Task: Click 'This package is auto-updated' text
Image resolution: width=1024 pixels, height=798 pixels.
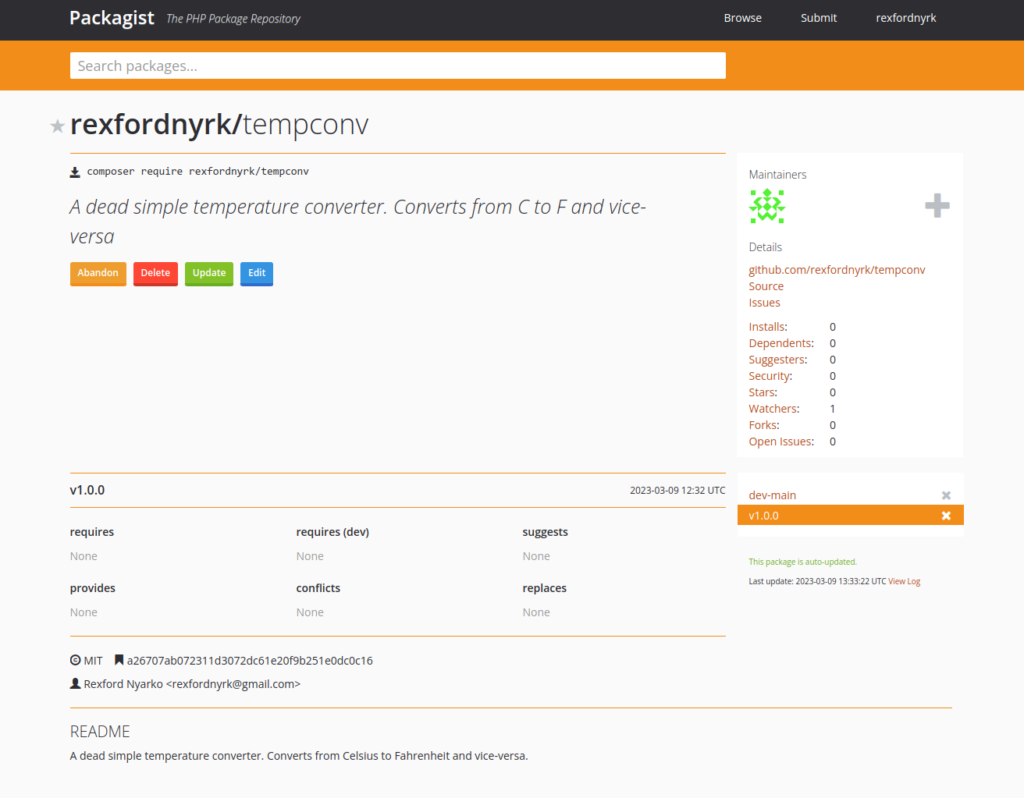Action: pyautogui.click(x=803, y=562)
